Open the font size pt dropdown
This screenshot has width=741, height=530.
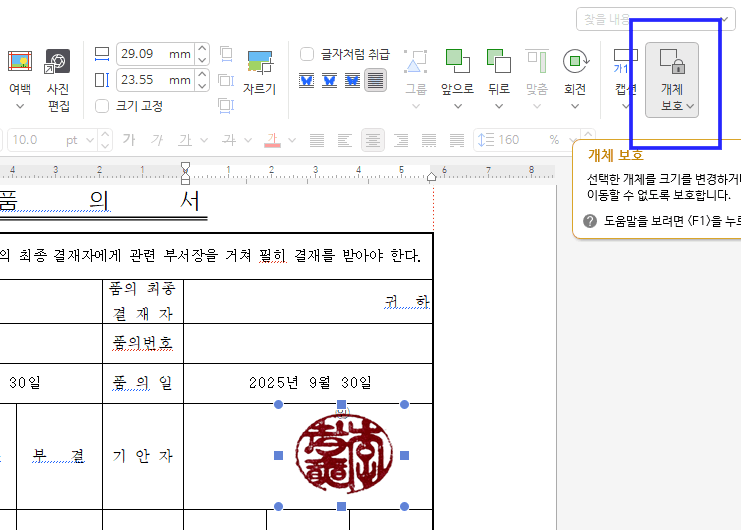pyautogui.click(x=90, y=140)
